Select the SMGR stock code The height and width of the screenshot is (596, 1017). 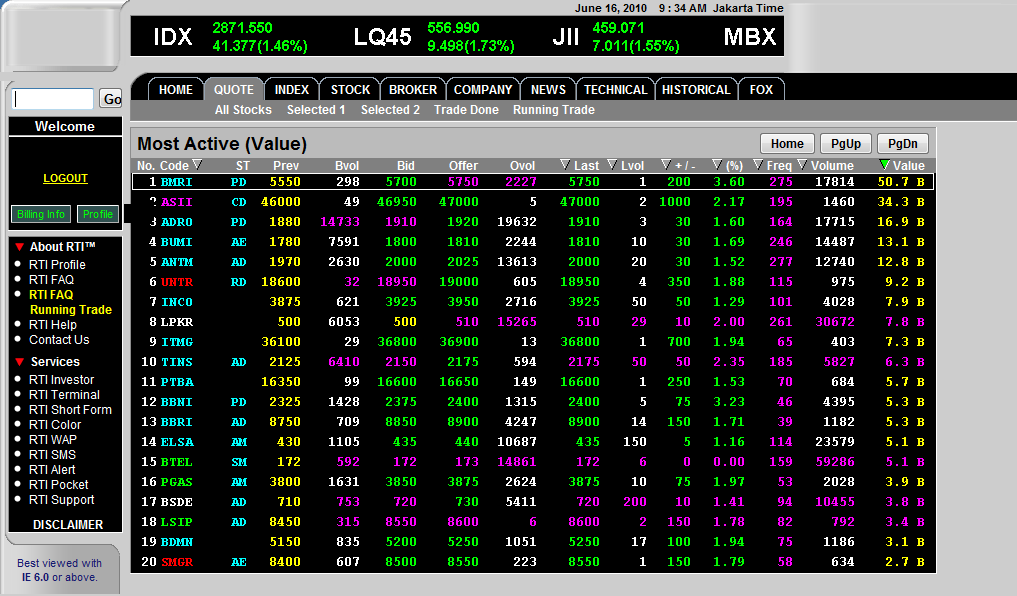[x=176, y=562]
